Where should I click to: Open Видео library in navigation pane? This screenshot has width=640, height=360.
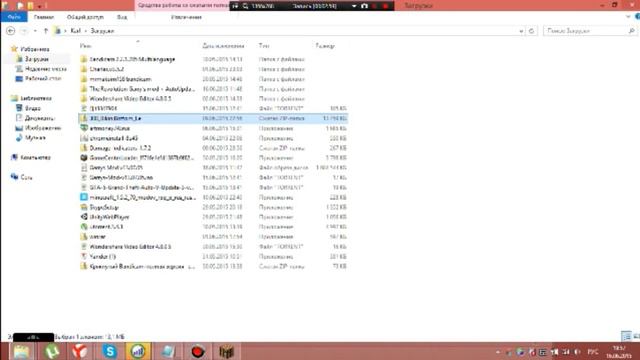point(33,108)
